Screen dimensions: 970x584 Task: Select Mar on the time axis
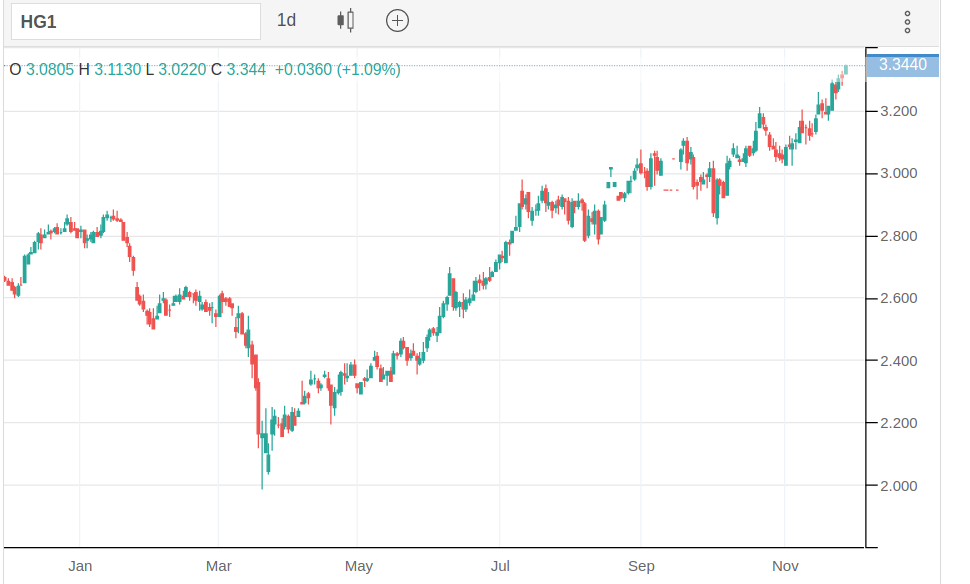[x=219, y=566]
